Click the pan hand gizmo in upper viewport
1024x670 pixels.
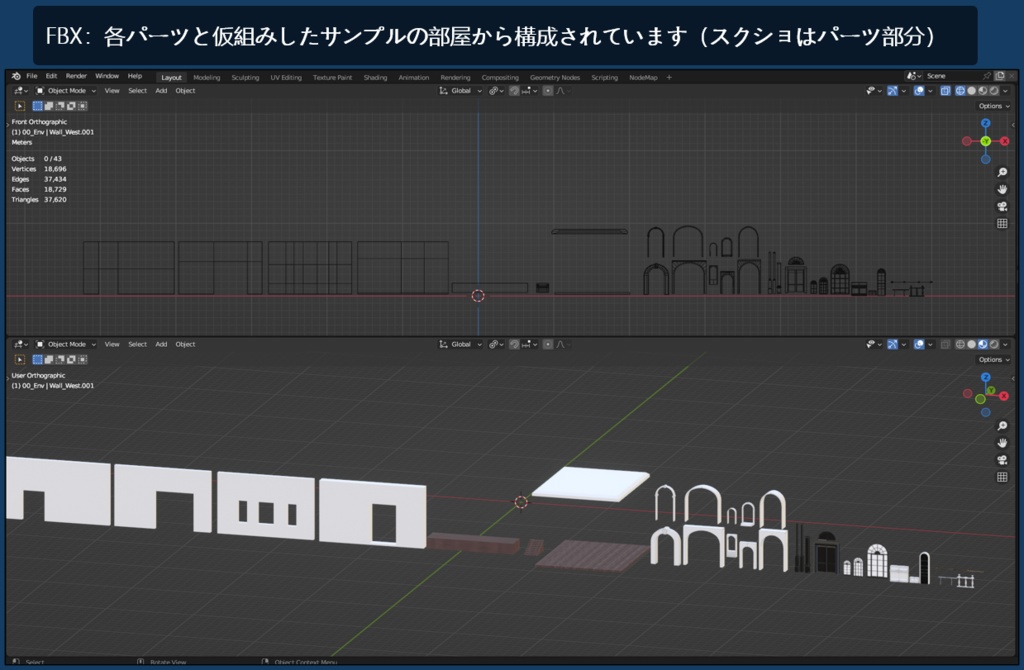(x=1002, y=189)
